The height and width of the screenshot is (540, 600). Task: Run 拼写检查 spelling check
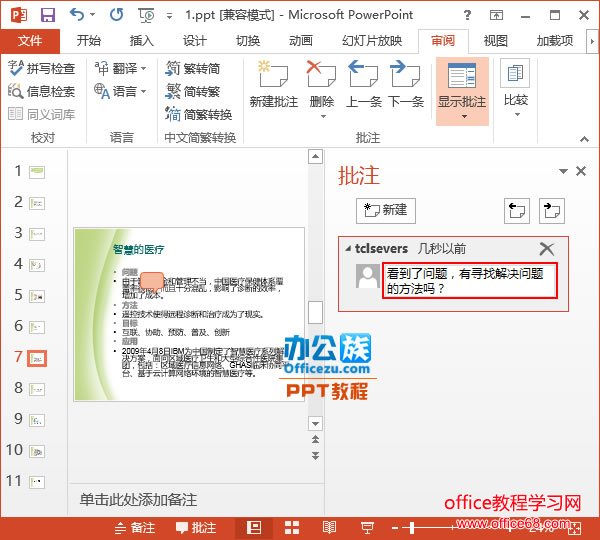41,69
